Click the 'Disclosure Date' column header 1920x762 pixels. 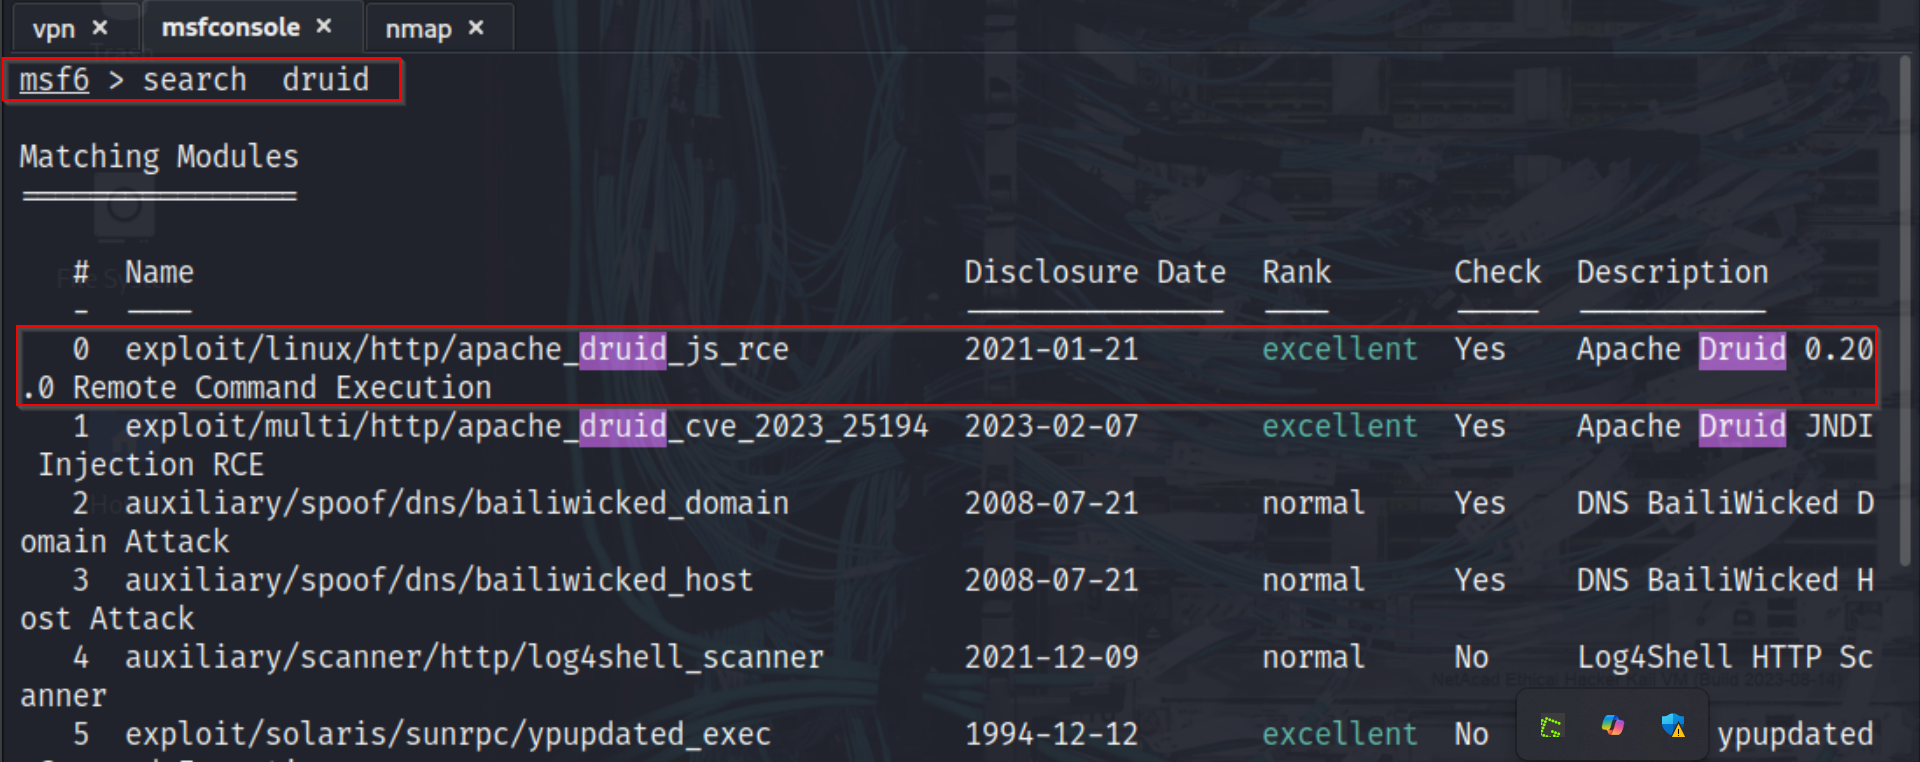(x=1095, y=272)
